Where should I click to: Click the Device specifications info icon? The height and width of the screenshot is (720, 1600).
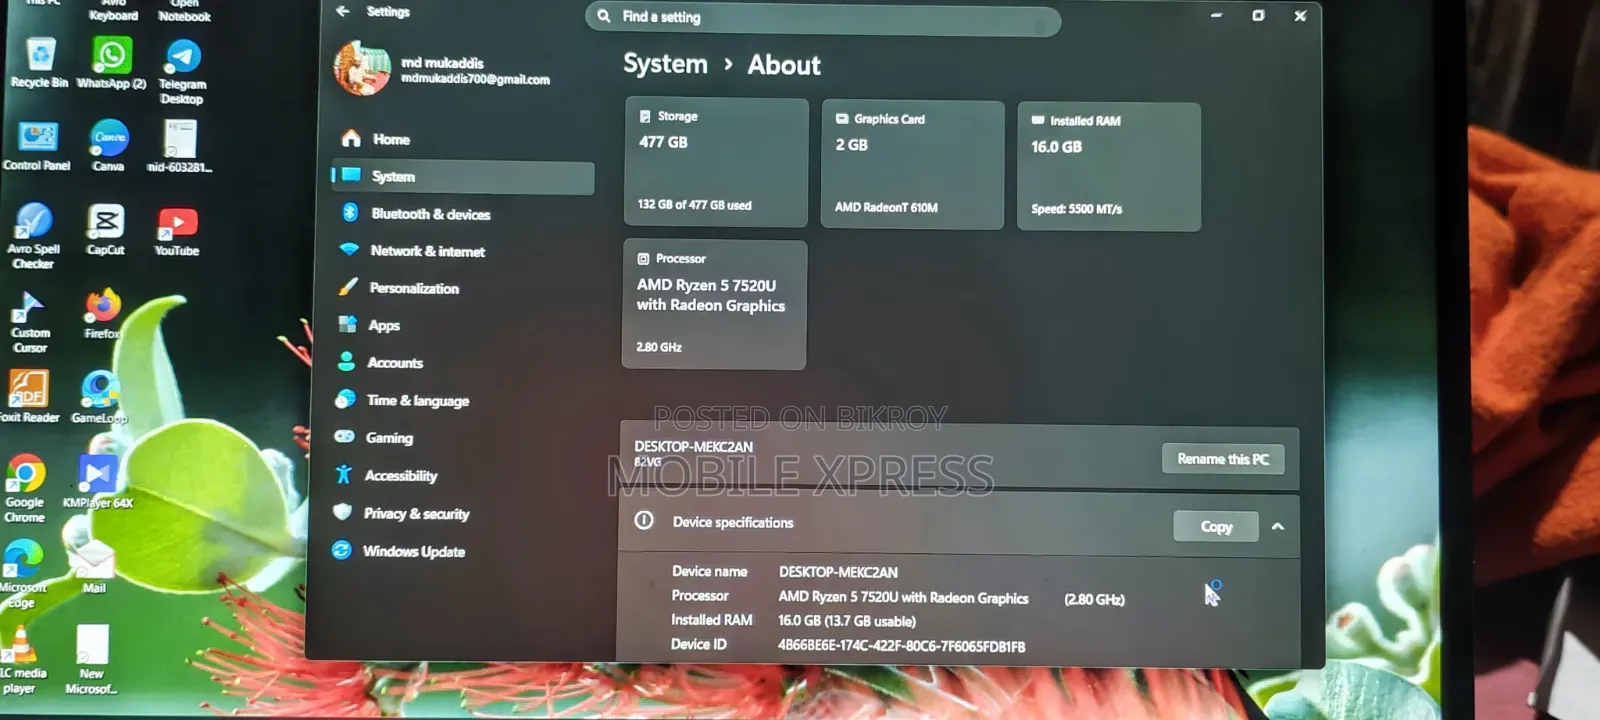pyautogui.click(x=644, y=520)
